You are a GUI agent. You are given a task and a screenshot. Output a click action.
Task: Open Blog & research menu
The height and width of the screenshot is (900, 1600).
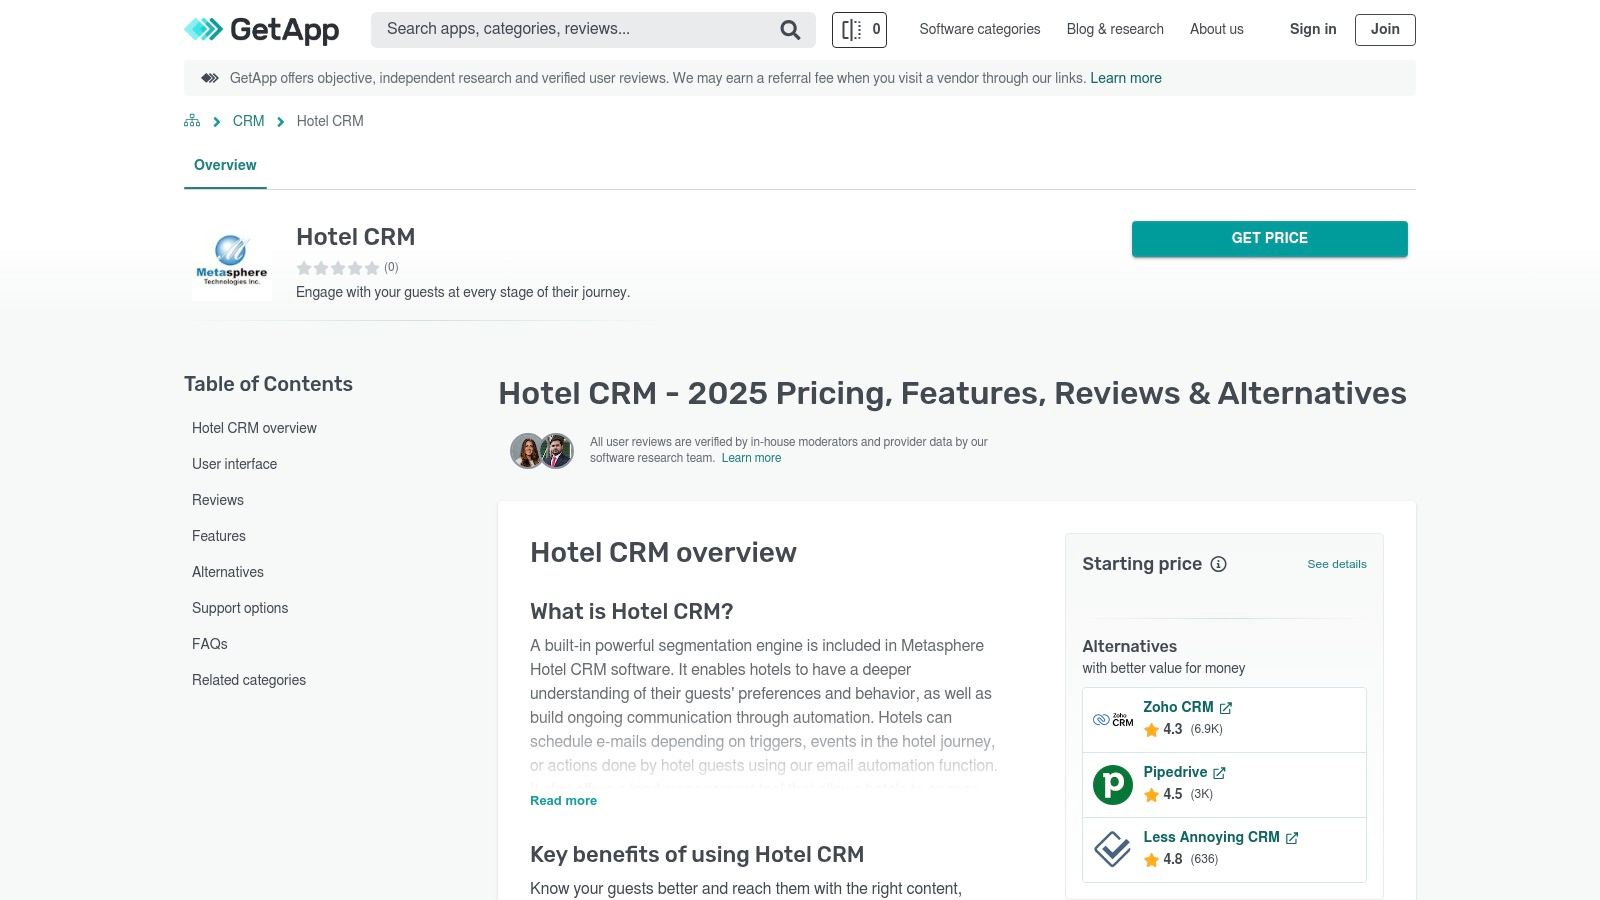[x=1115, y=30]
